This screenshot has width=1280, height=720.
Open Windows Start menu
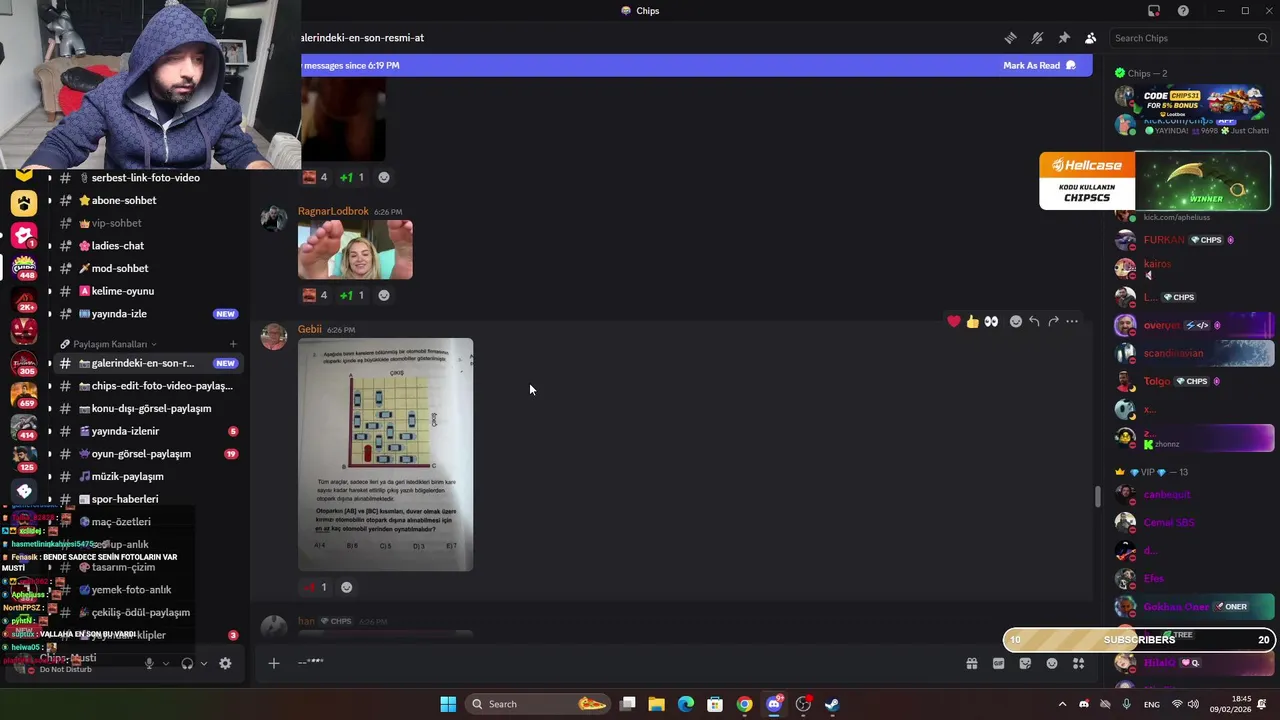(x=448, y=704)
